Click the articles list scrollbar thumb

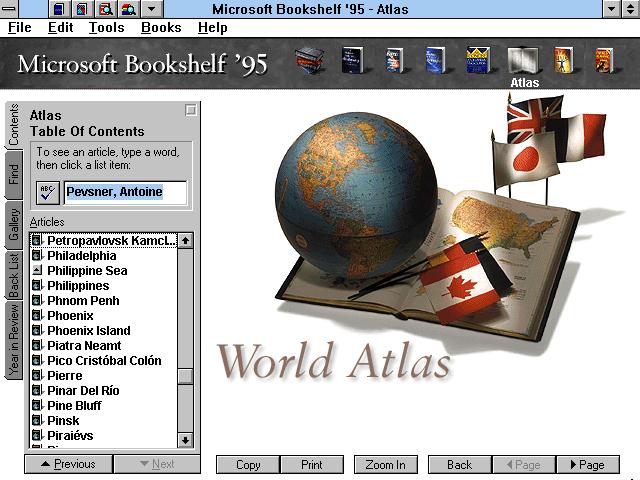(x=185, y=376)
